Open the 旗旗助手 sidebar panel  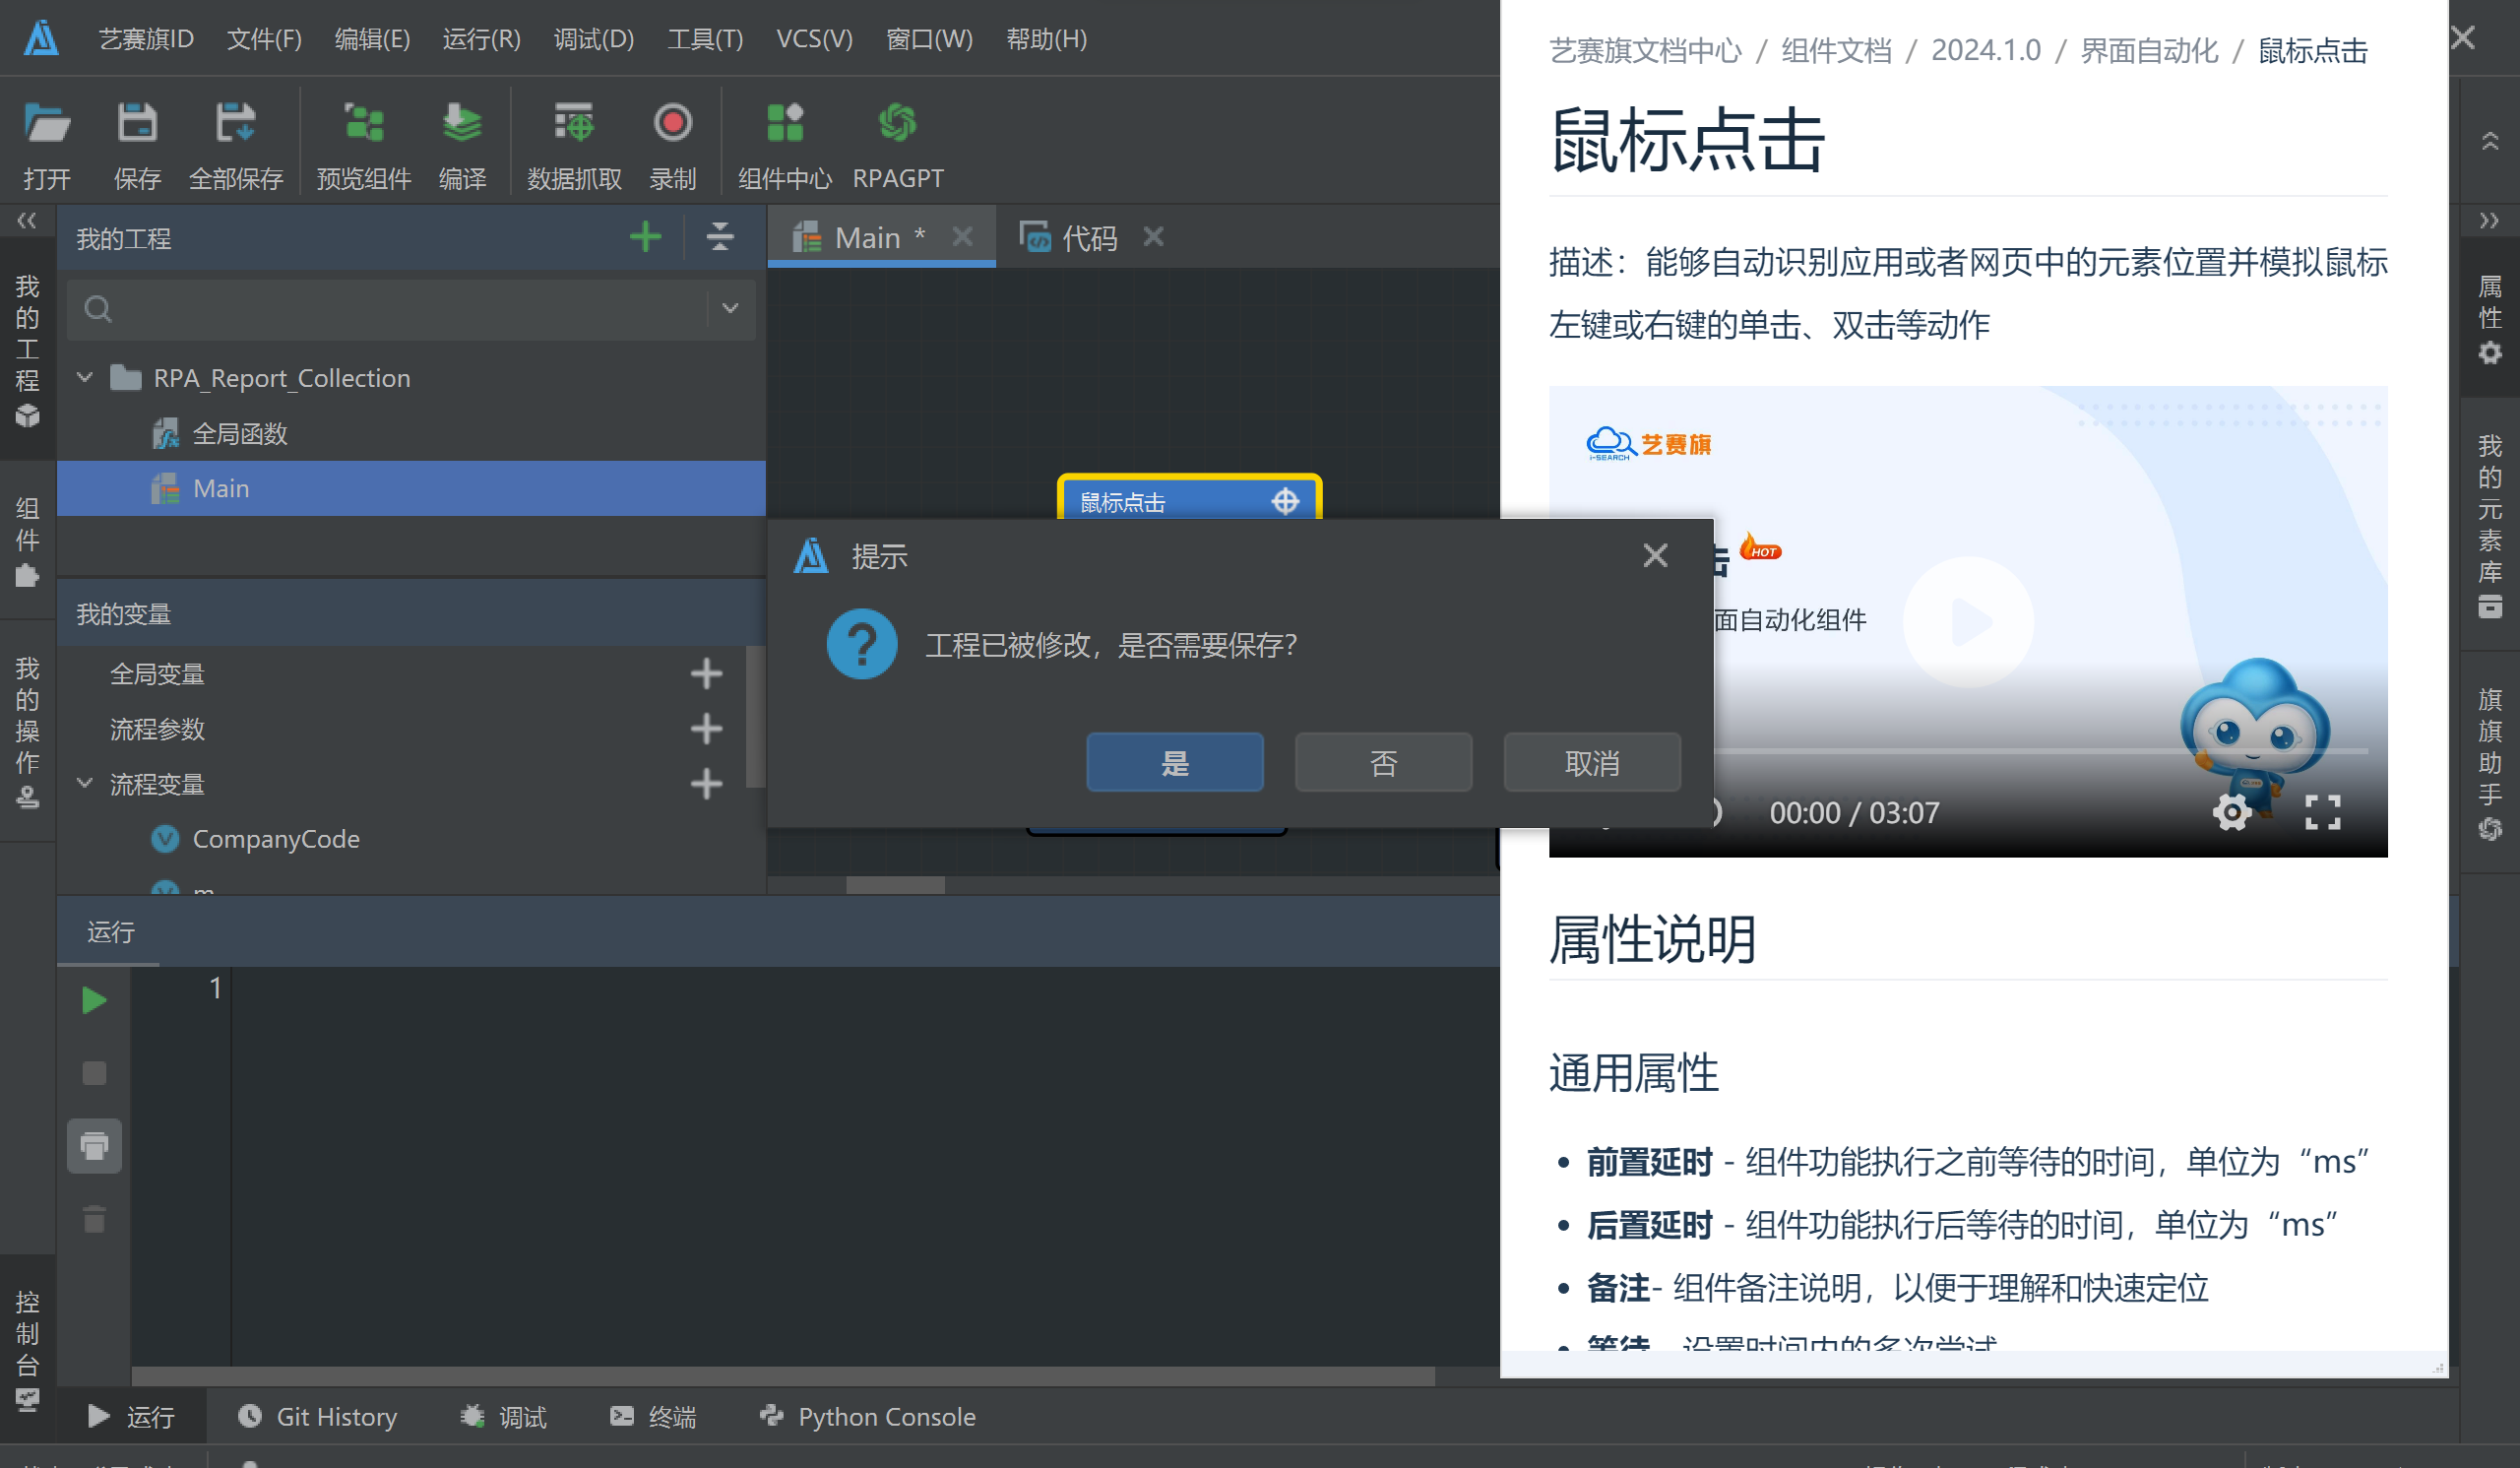2490,762
